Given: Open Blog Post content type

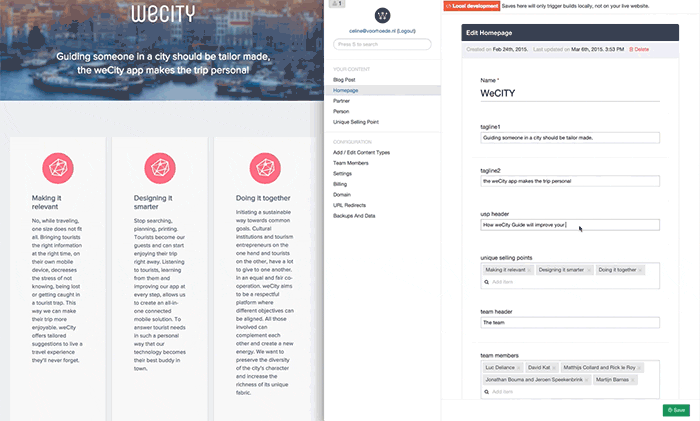Looking at the screenshot, I should [x=344, y=80].
